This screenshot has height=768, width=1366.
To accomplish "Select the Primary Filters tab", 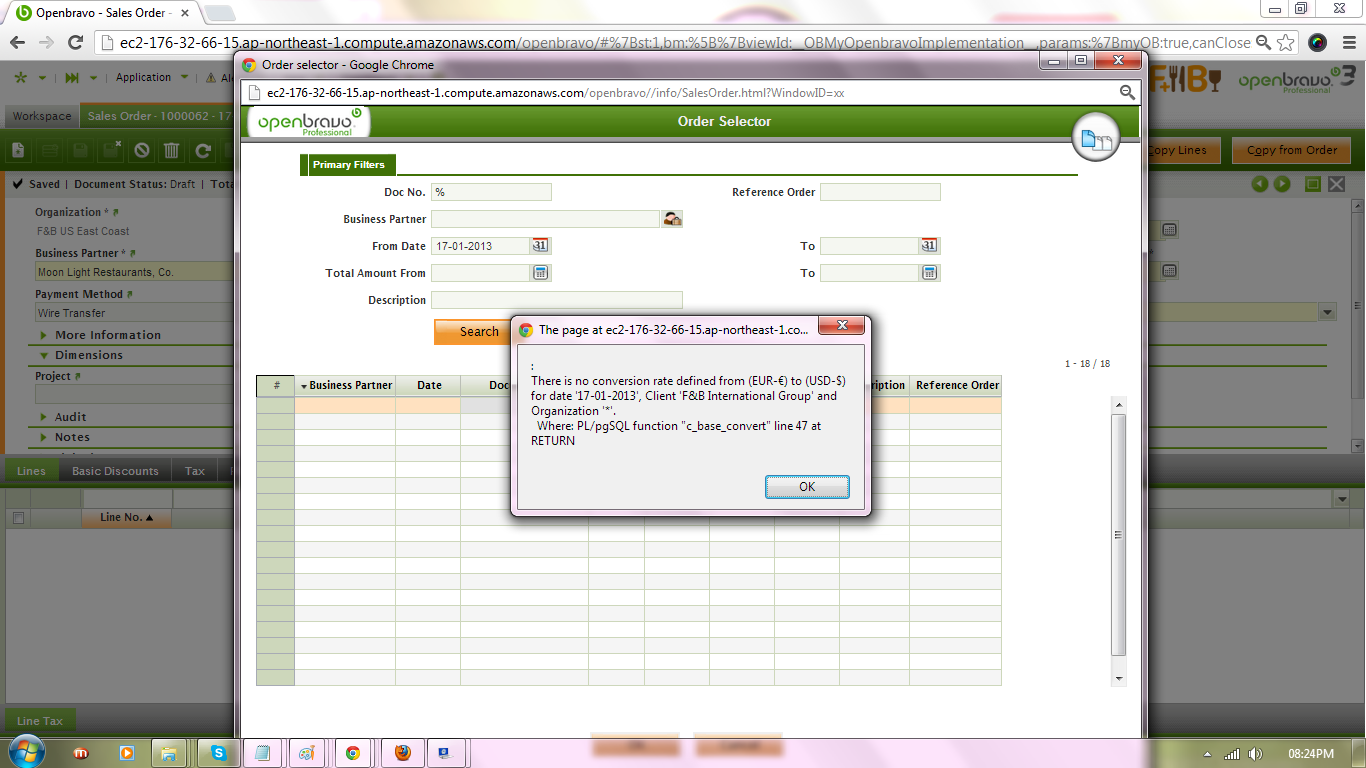I will point(348,165).
